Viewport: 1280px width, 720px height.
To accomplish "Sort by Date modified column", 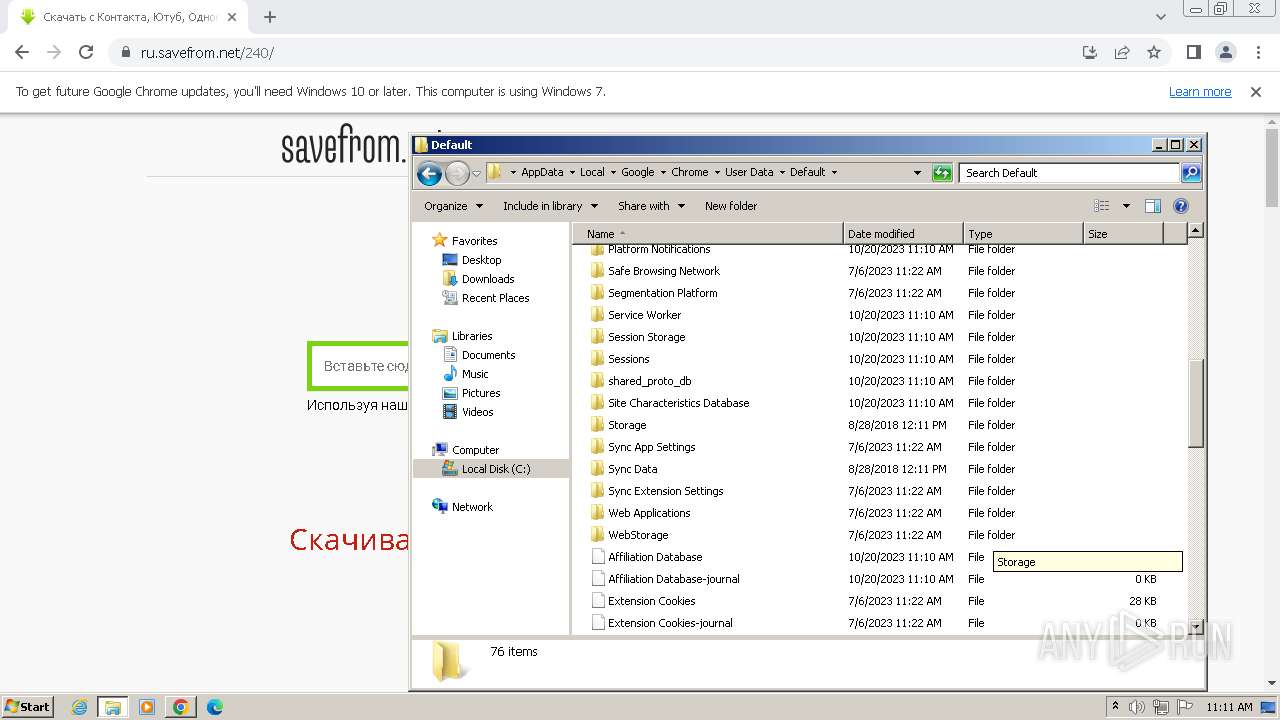I will tap(903, 234).
